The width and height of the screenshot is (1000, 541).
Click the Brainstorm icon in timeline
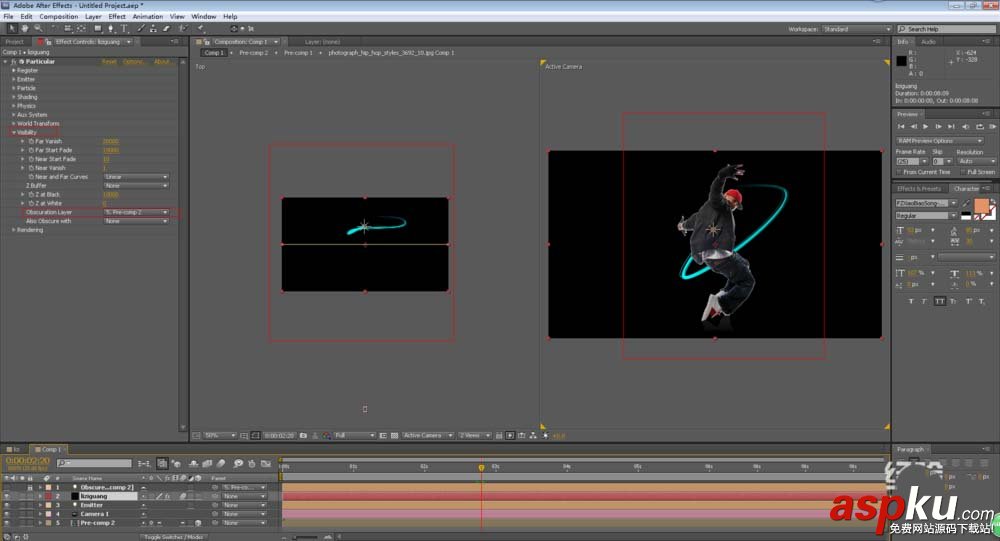click(x=238, y=463)
